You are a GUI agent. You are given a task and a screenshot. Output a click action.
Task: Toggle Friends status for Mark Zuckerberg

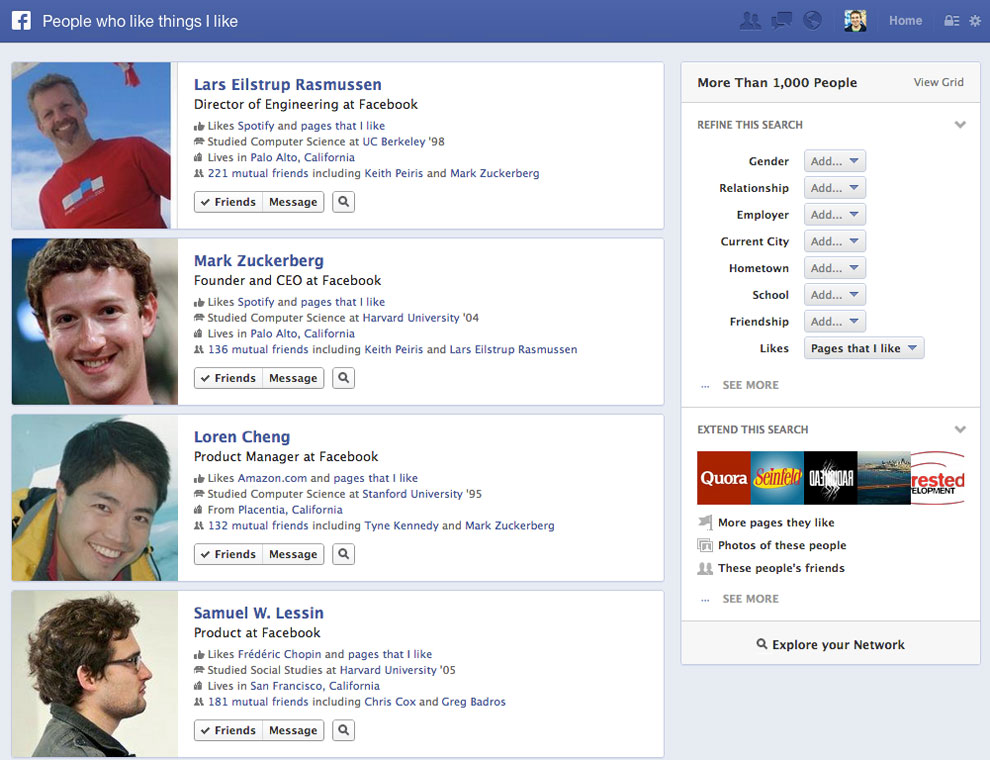point(228,378)
